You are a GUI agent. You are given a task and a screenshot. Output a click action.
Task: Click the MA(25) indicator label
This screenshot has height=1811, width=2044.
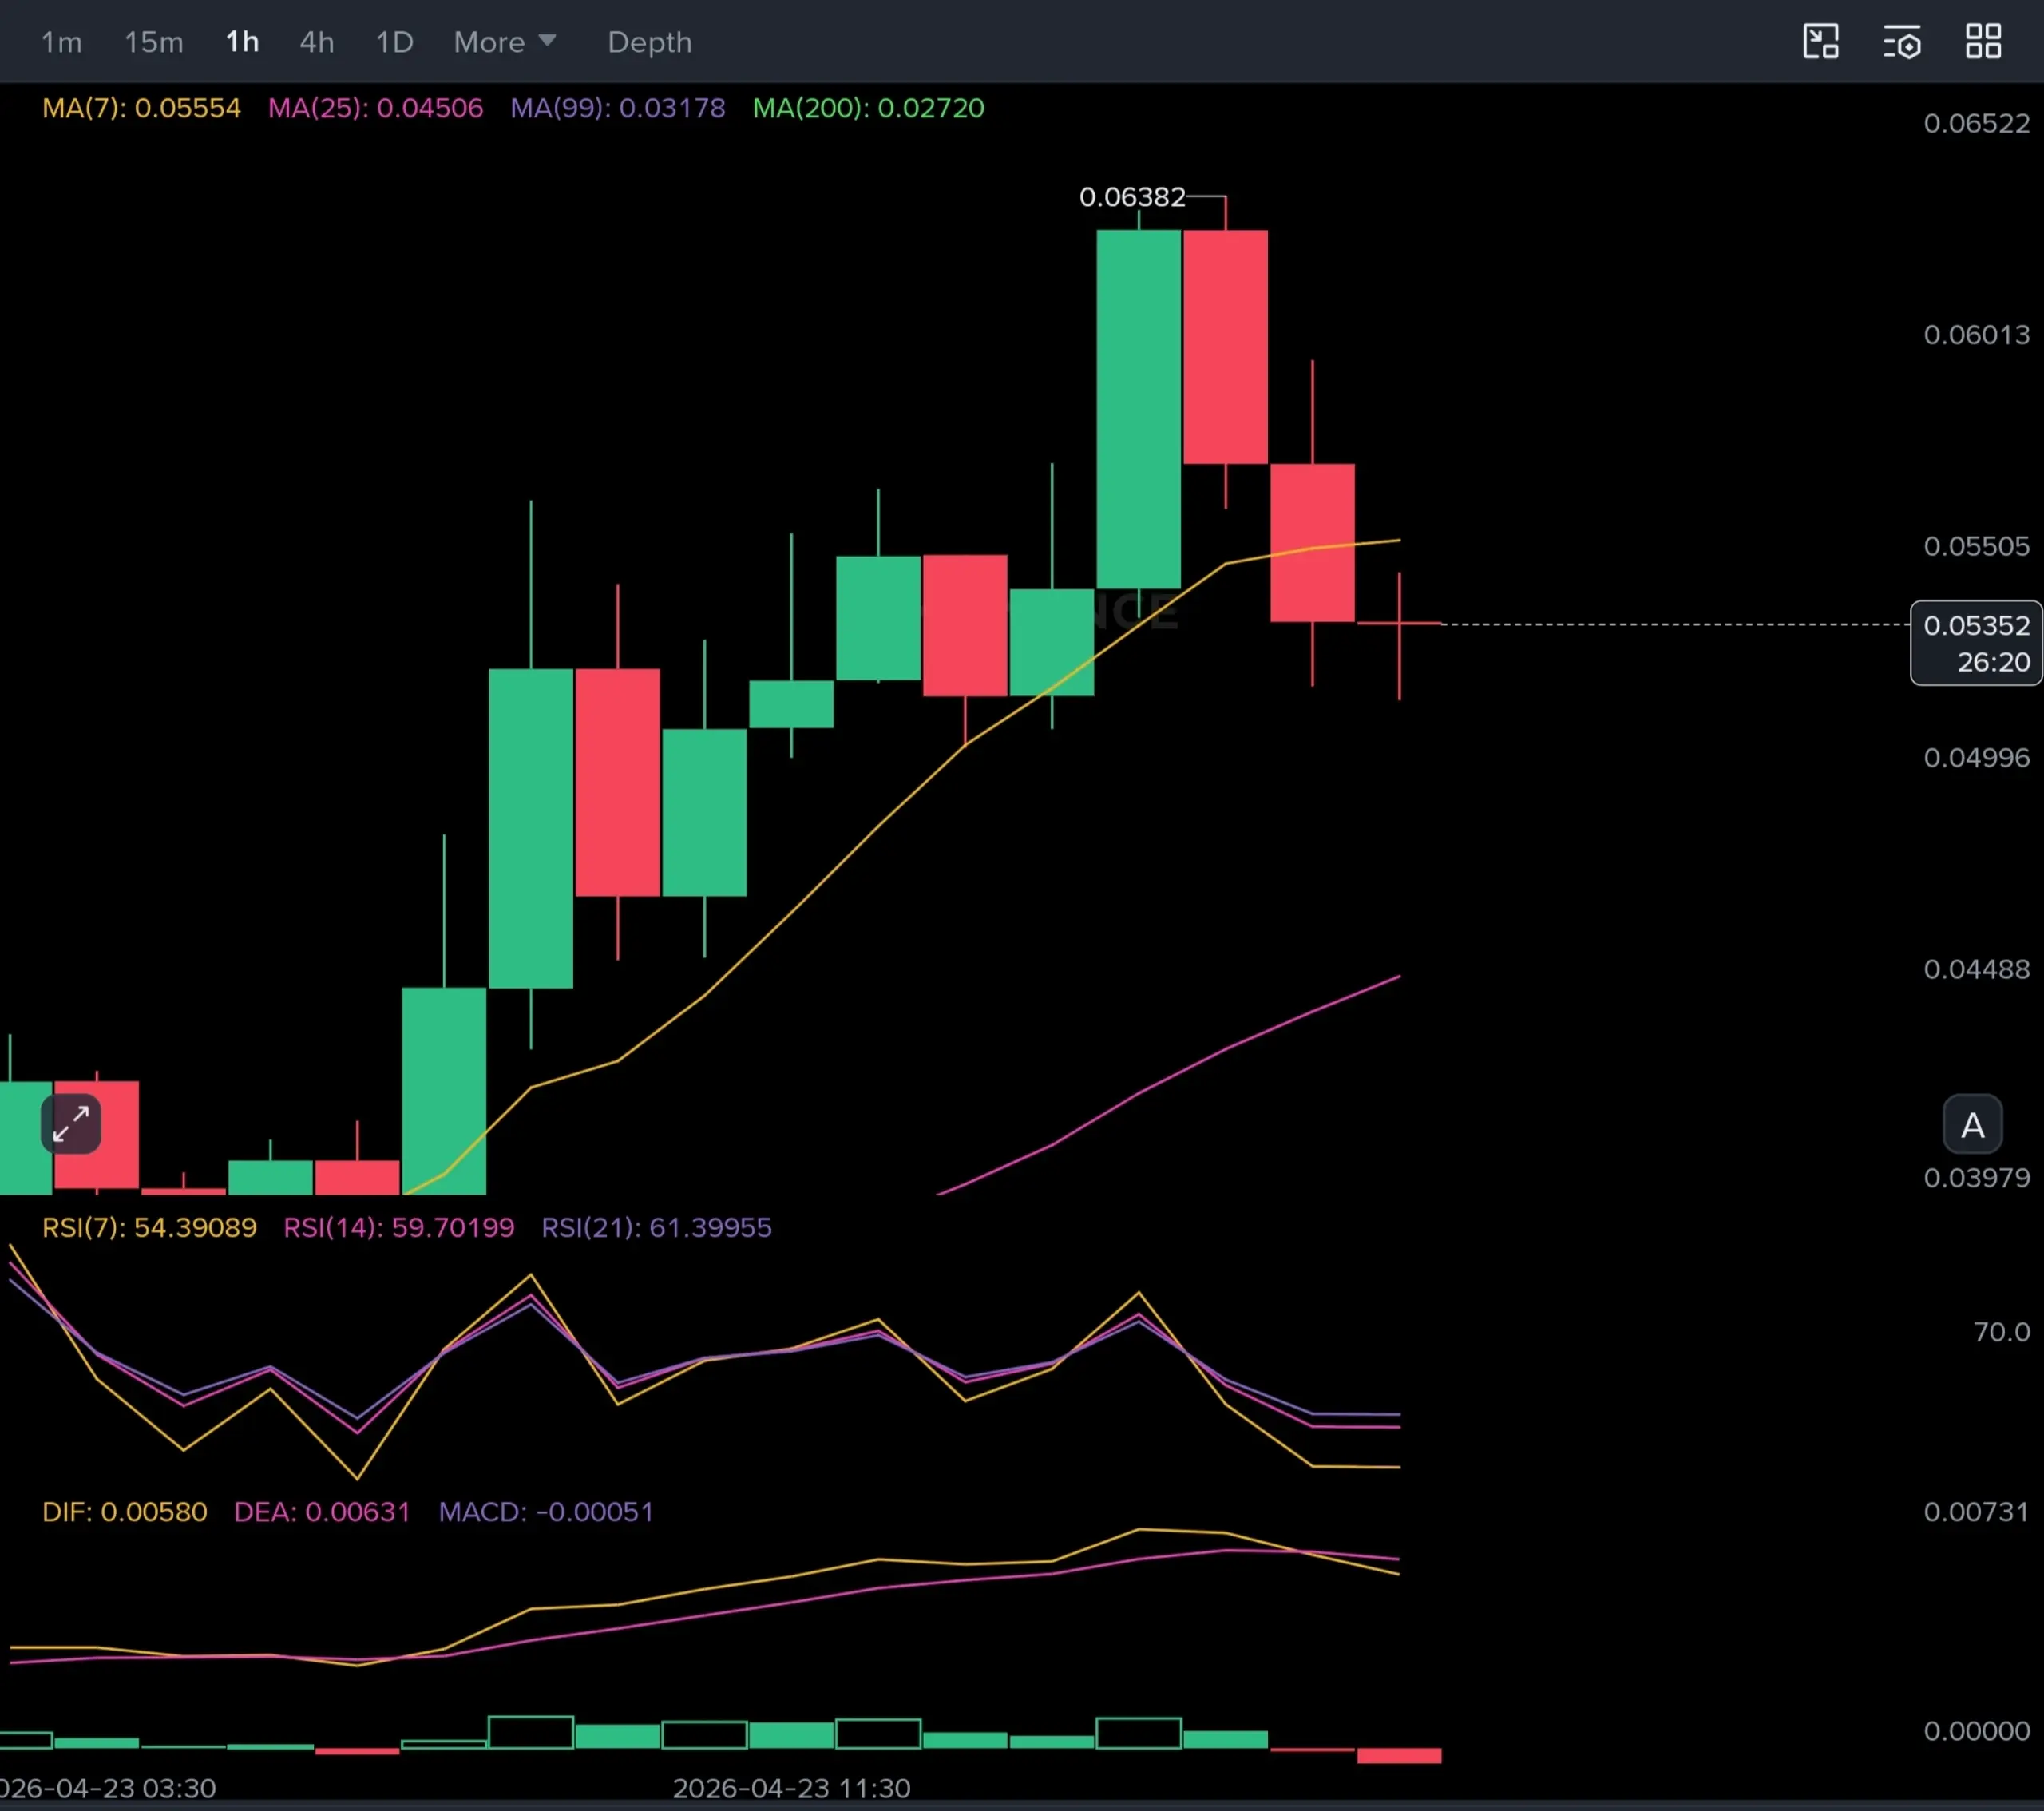coord(375,108)
